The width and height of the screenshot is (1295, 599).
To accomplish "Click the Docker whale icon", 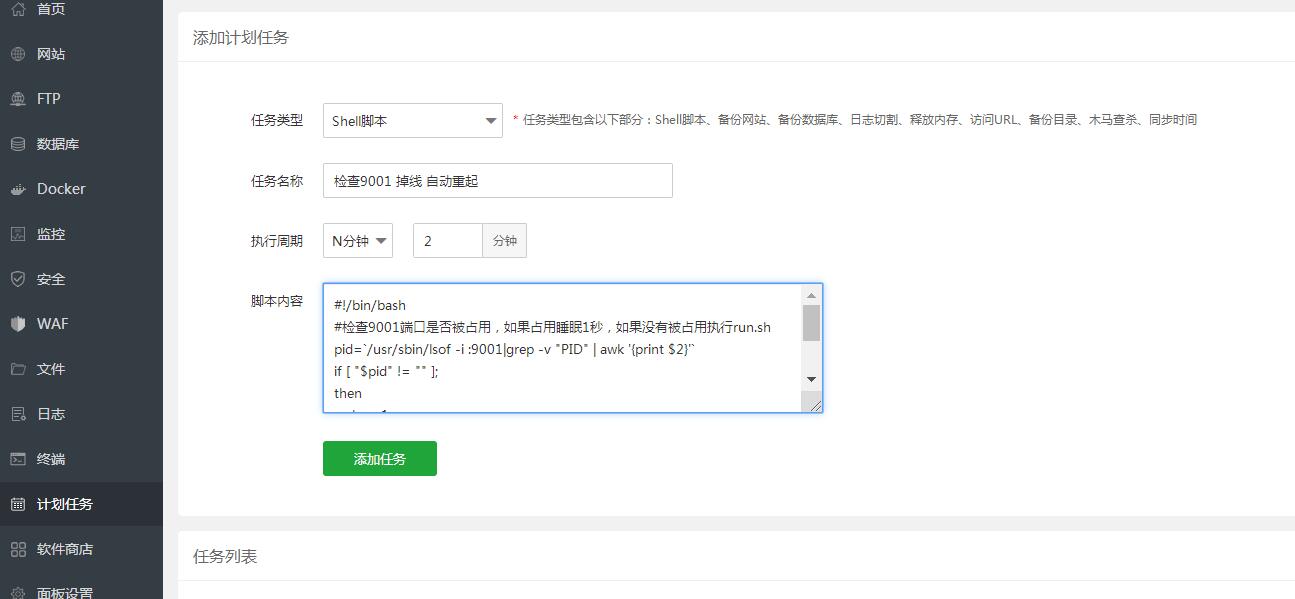I will (18, 189).
